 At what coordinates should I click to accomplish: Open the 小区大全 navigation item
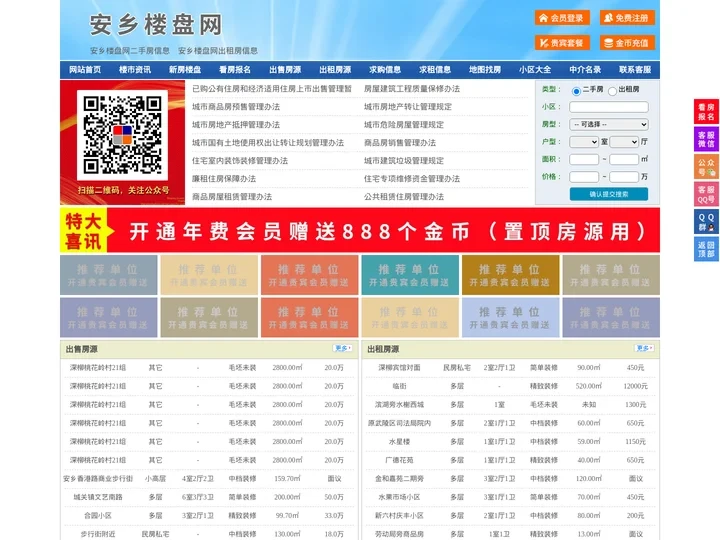[x=535, y=70]
